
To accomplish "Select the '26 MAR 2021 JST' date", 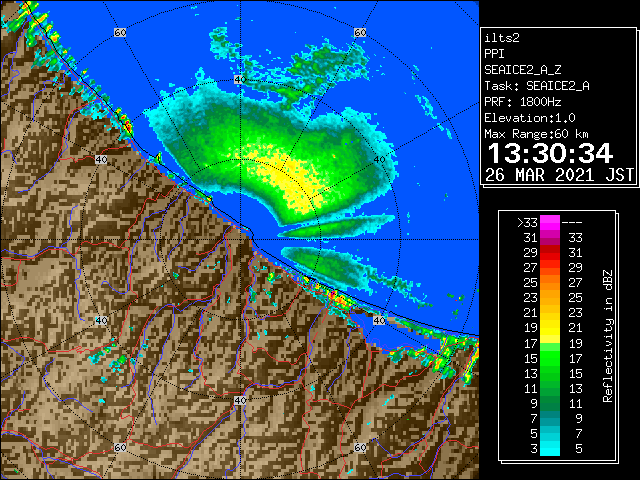I will coord(560,175).
